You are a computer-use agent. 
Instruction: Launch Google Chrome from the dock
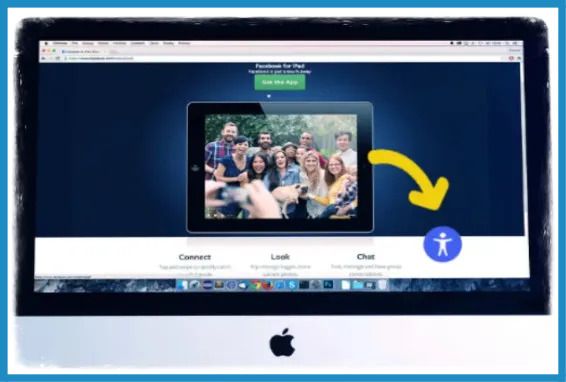(x=255, y=285)
